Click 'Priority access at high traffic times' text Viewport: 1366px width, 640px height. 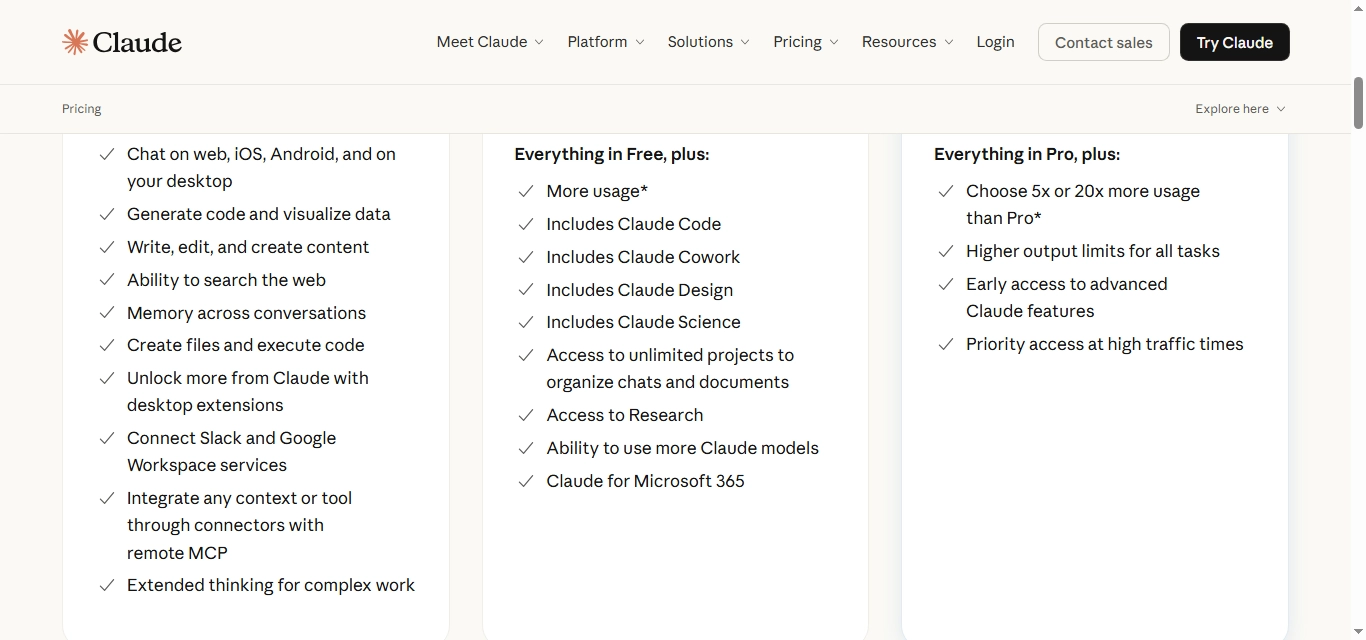1105,344
